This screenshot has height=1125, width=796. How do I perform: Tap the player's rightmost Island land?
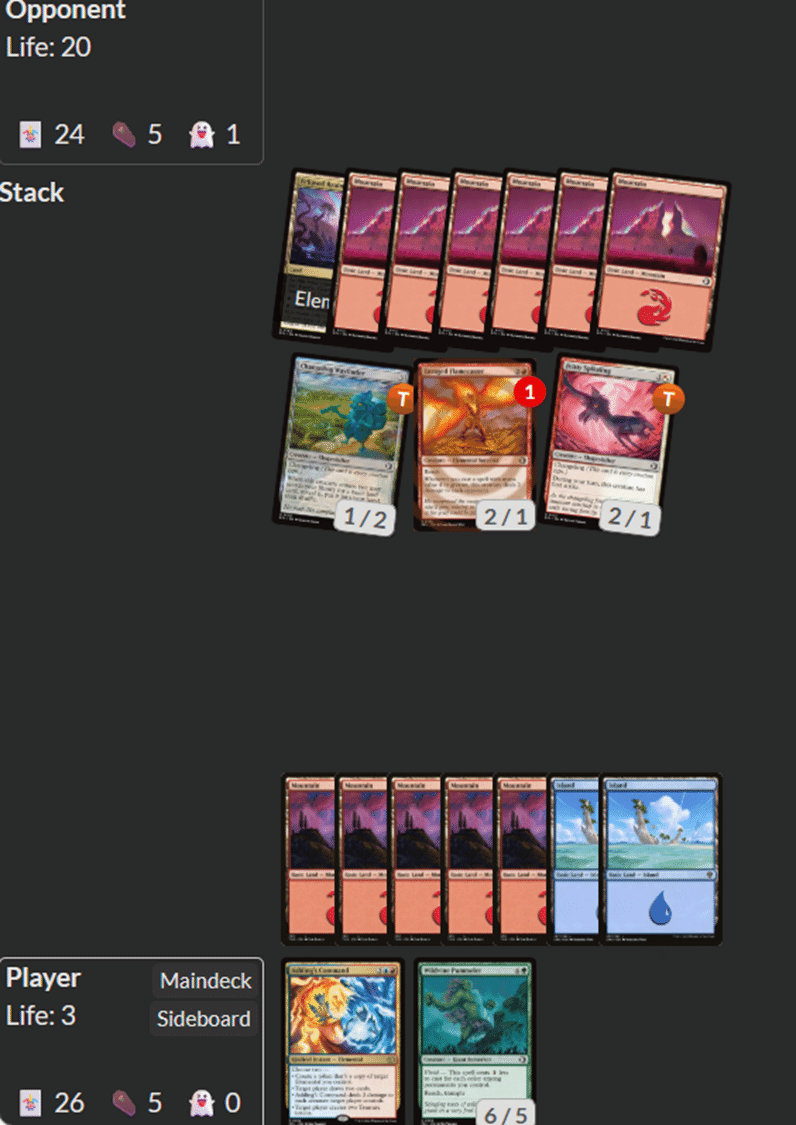click(660, 859)
